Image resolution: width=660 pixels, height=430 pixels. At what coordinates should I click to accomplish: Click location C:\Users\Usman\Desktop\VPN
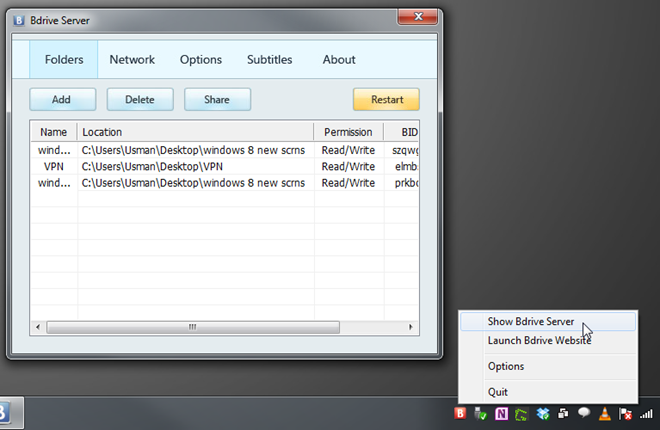point(152,167)
